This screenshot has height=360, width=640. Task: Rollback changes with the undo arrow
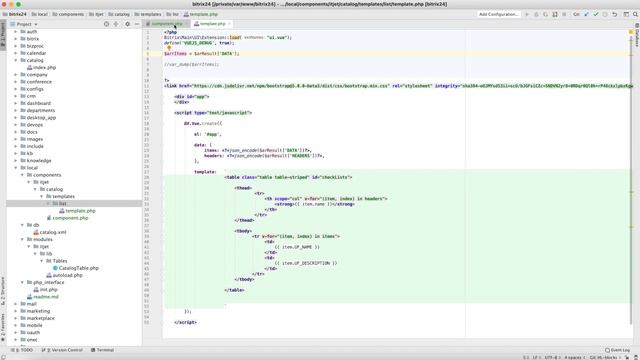[x=615, y=14]
